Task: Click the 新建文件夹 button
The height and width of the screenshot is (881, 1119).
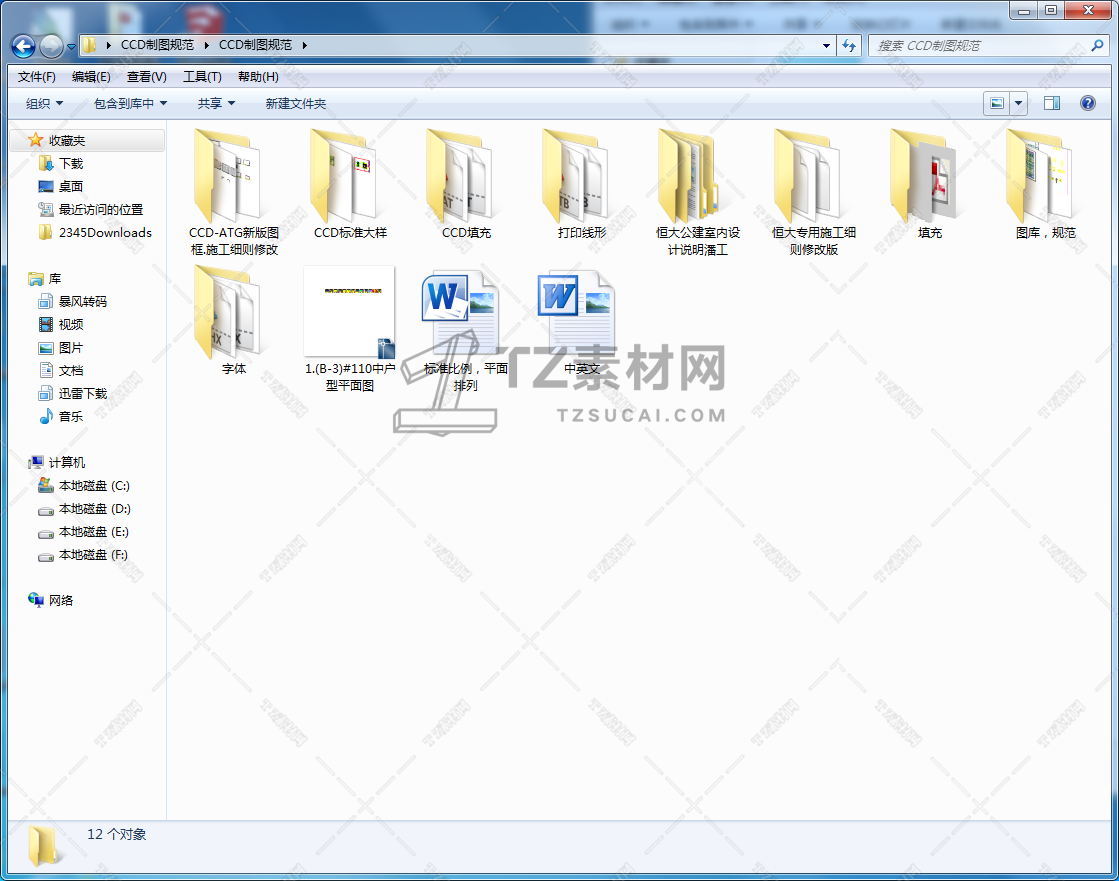Action: [x=295, y=104]
